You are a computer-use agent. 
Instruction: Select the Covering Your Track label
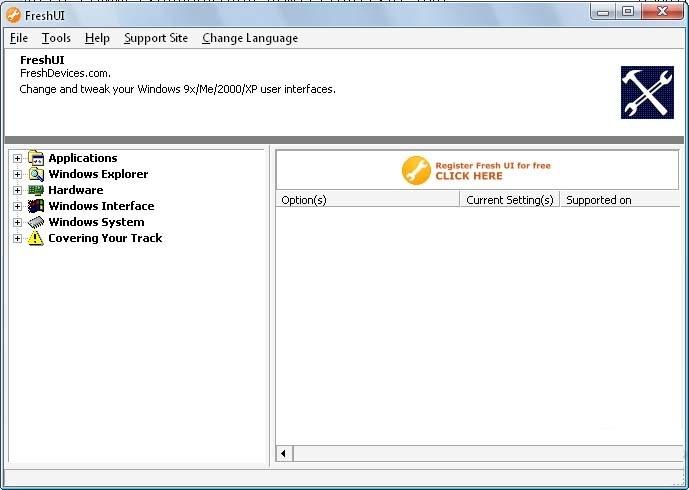(105, 238)
